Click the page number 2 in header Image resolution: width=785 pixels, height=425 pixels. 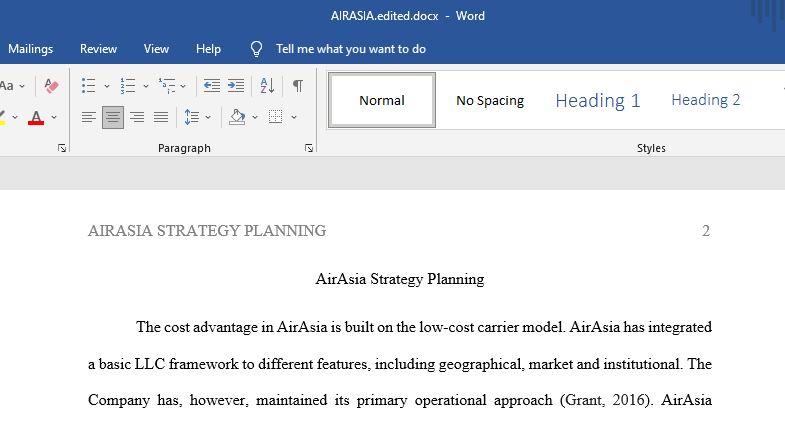coord(706,231)
